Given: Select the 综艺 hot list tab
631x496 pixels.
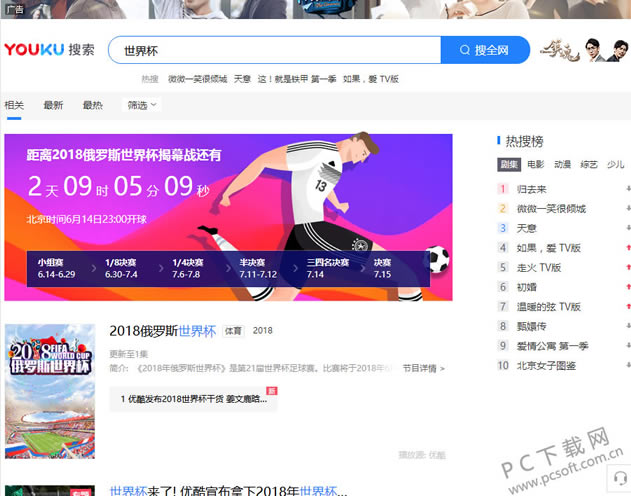Looking at the screenshot, I should coord(589,165).
